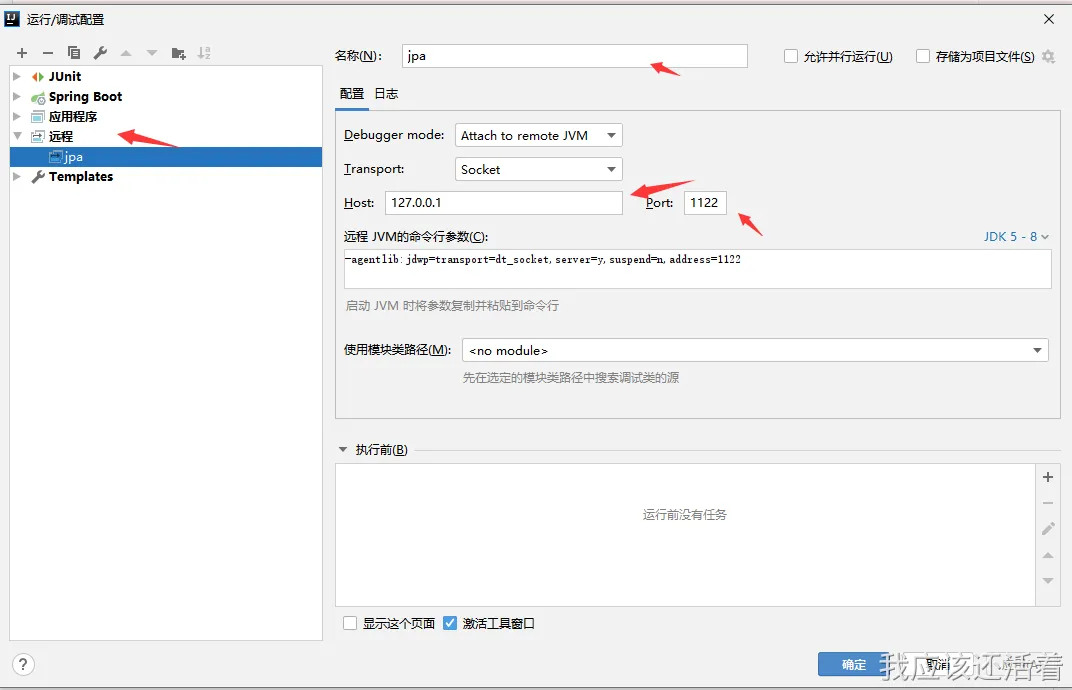Select the jpa configuration under 远程
This screenshot has height=690, width=1072.
[x=72, y=156]
